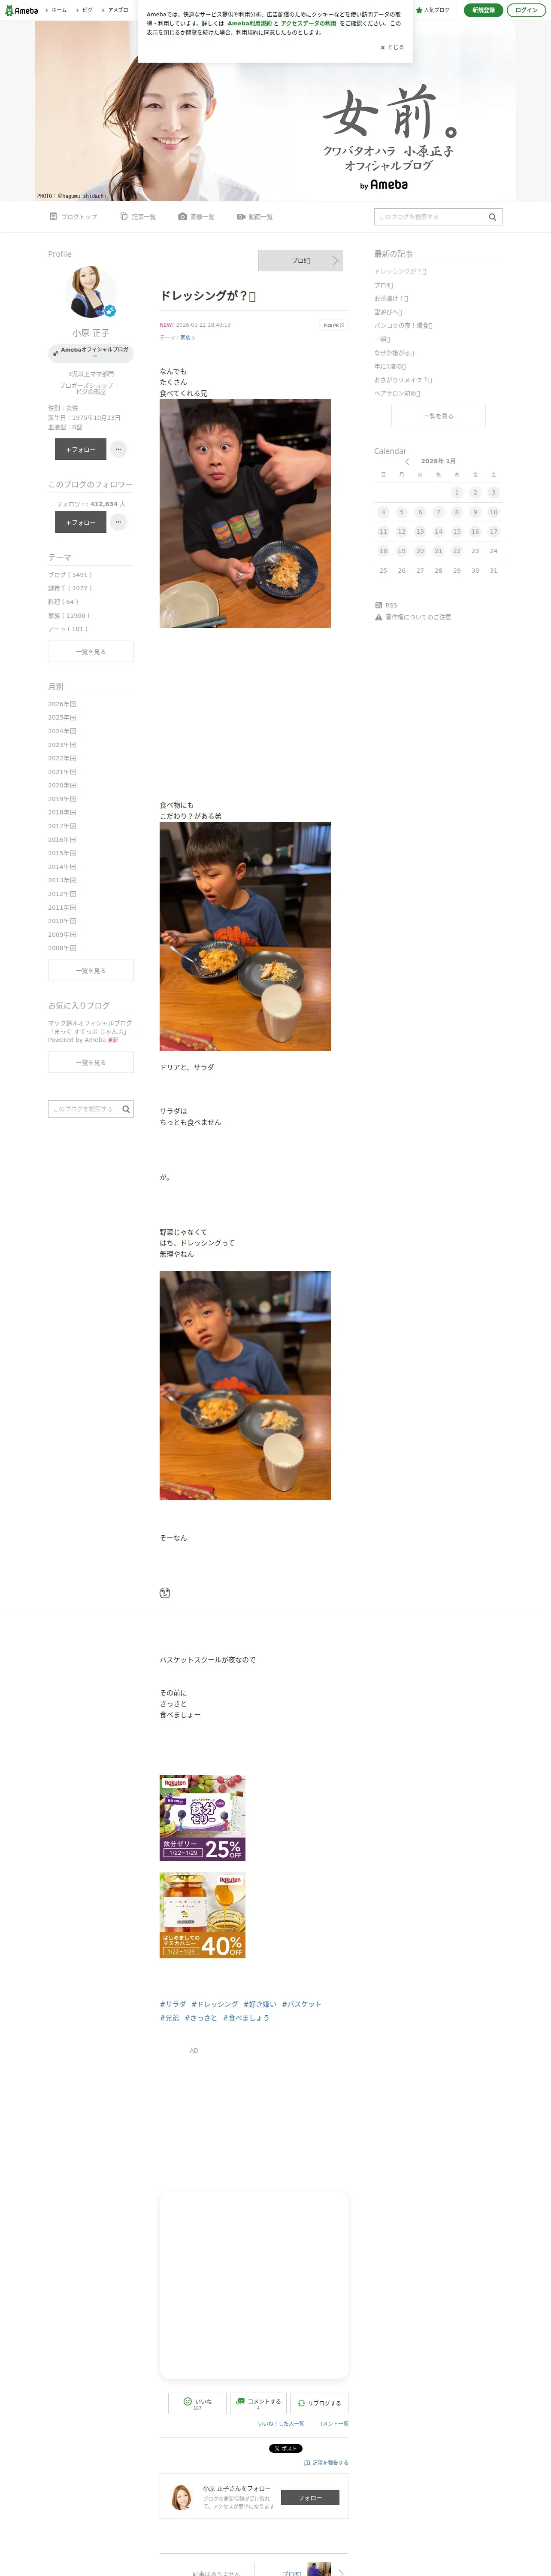
Task: Click the search magnifier icon in top search box
Action: click(492, 217)
